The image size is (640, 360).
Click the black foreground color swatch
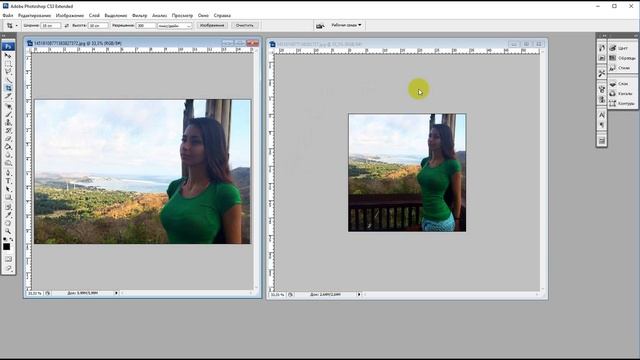pyautogui.click(x=7, y=247)
